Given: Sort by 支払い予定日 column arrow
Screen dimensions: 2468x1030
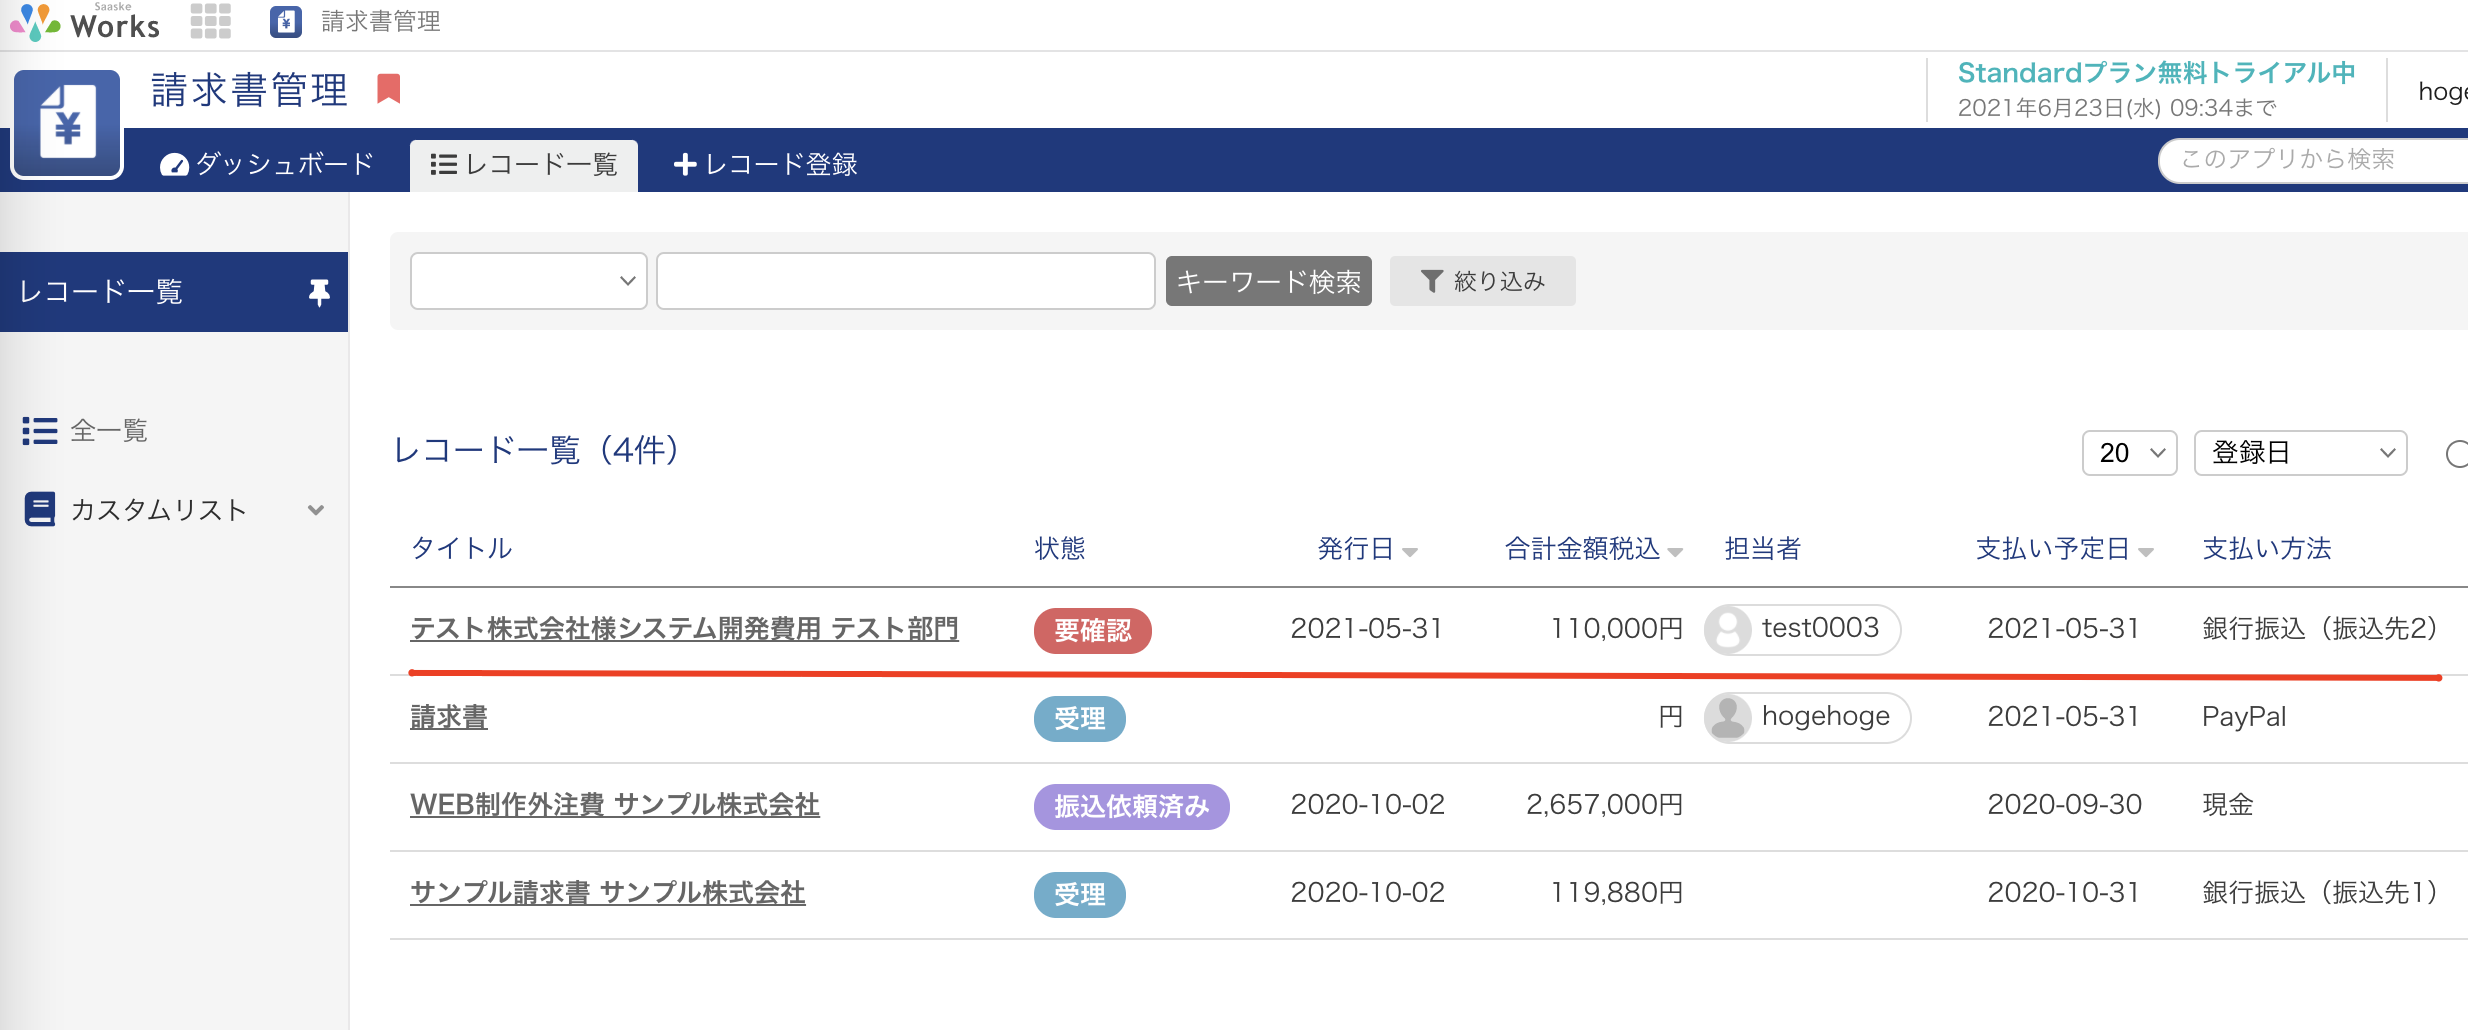Looking at the screenshot, I should 2146,552.
